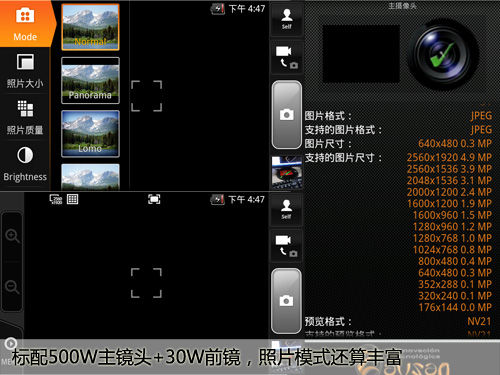Screen dimensions: 500x375
Task: Open the 照片大小 photo size setting
Action: pos(25,71)
